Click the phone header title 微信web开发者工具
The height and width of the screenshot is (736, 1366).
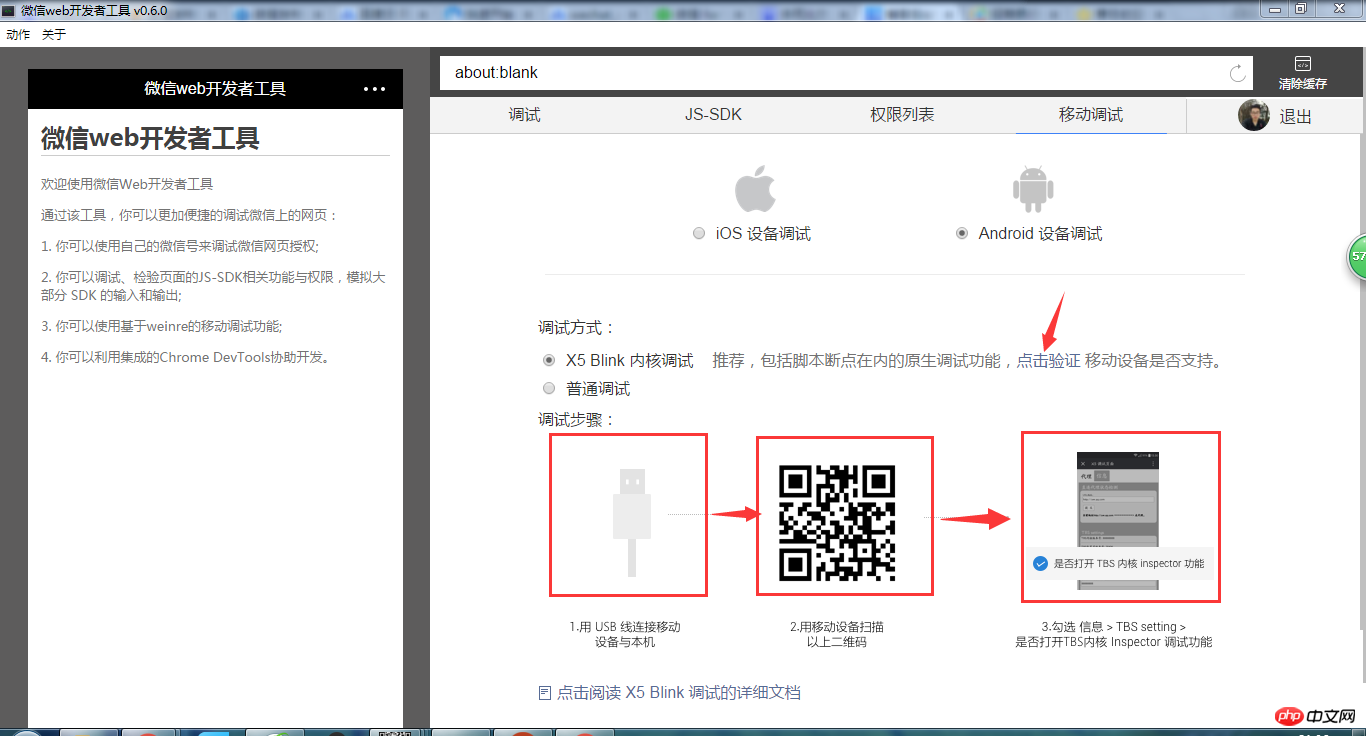click(215, 89)
